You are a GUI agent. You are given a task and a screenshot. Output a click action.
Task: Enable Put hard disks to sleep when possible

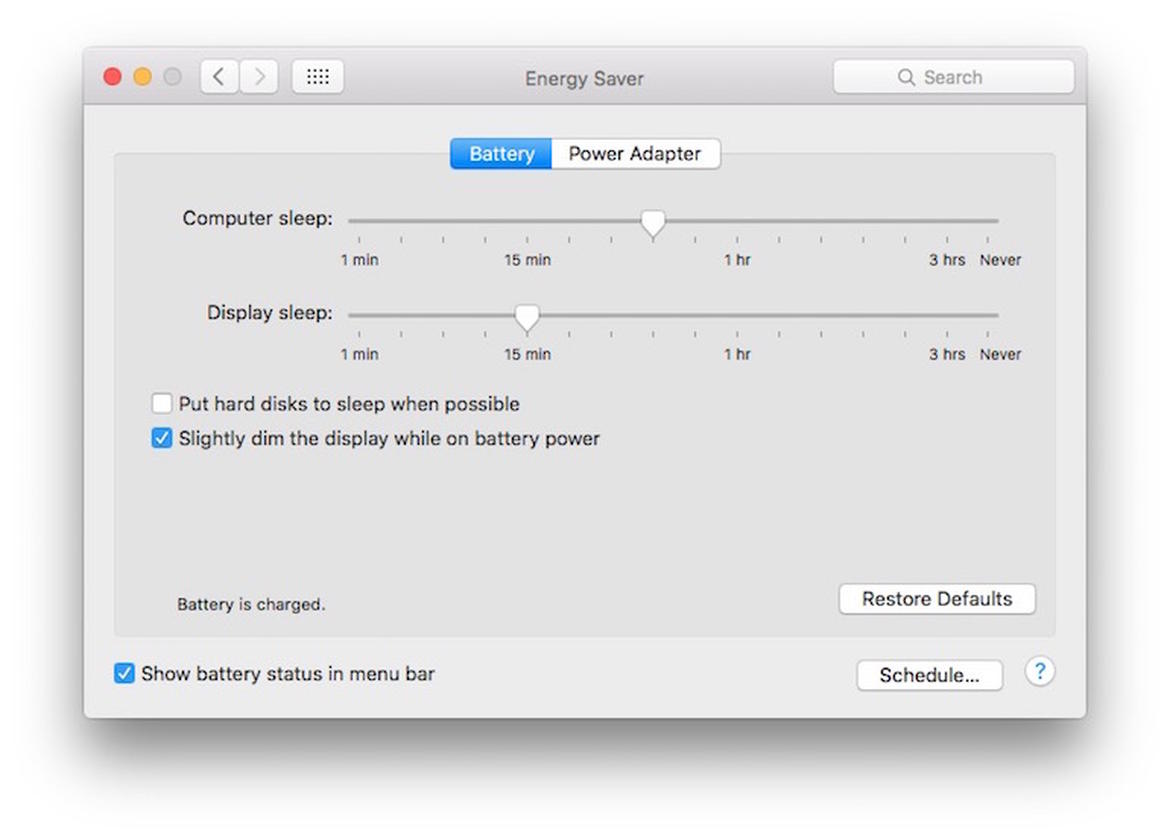161,403
